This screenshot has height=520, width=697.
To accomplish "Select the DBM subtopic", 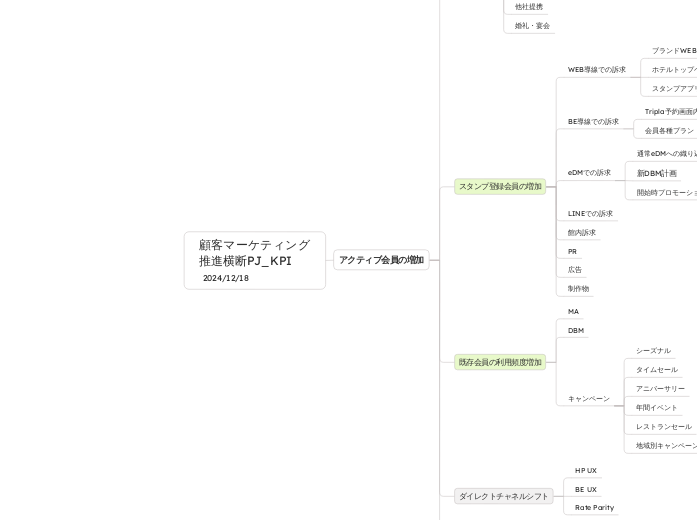I will point(576,331).
